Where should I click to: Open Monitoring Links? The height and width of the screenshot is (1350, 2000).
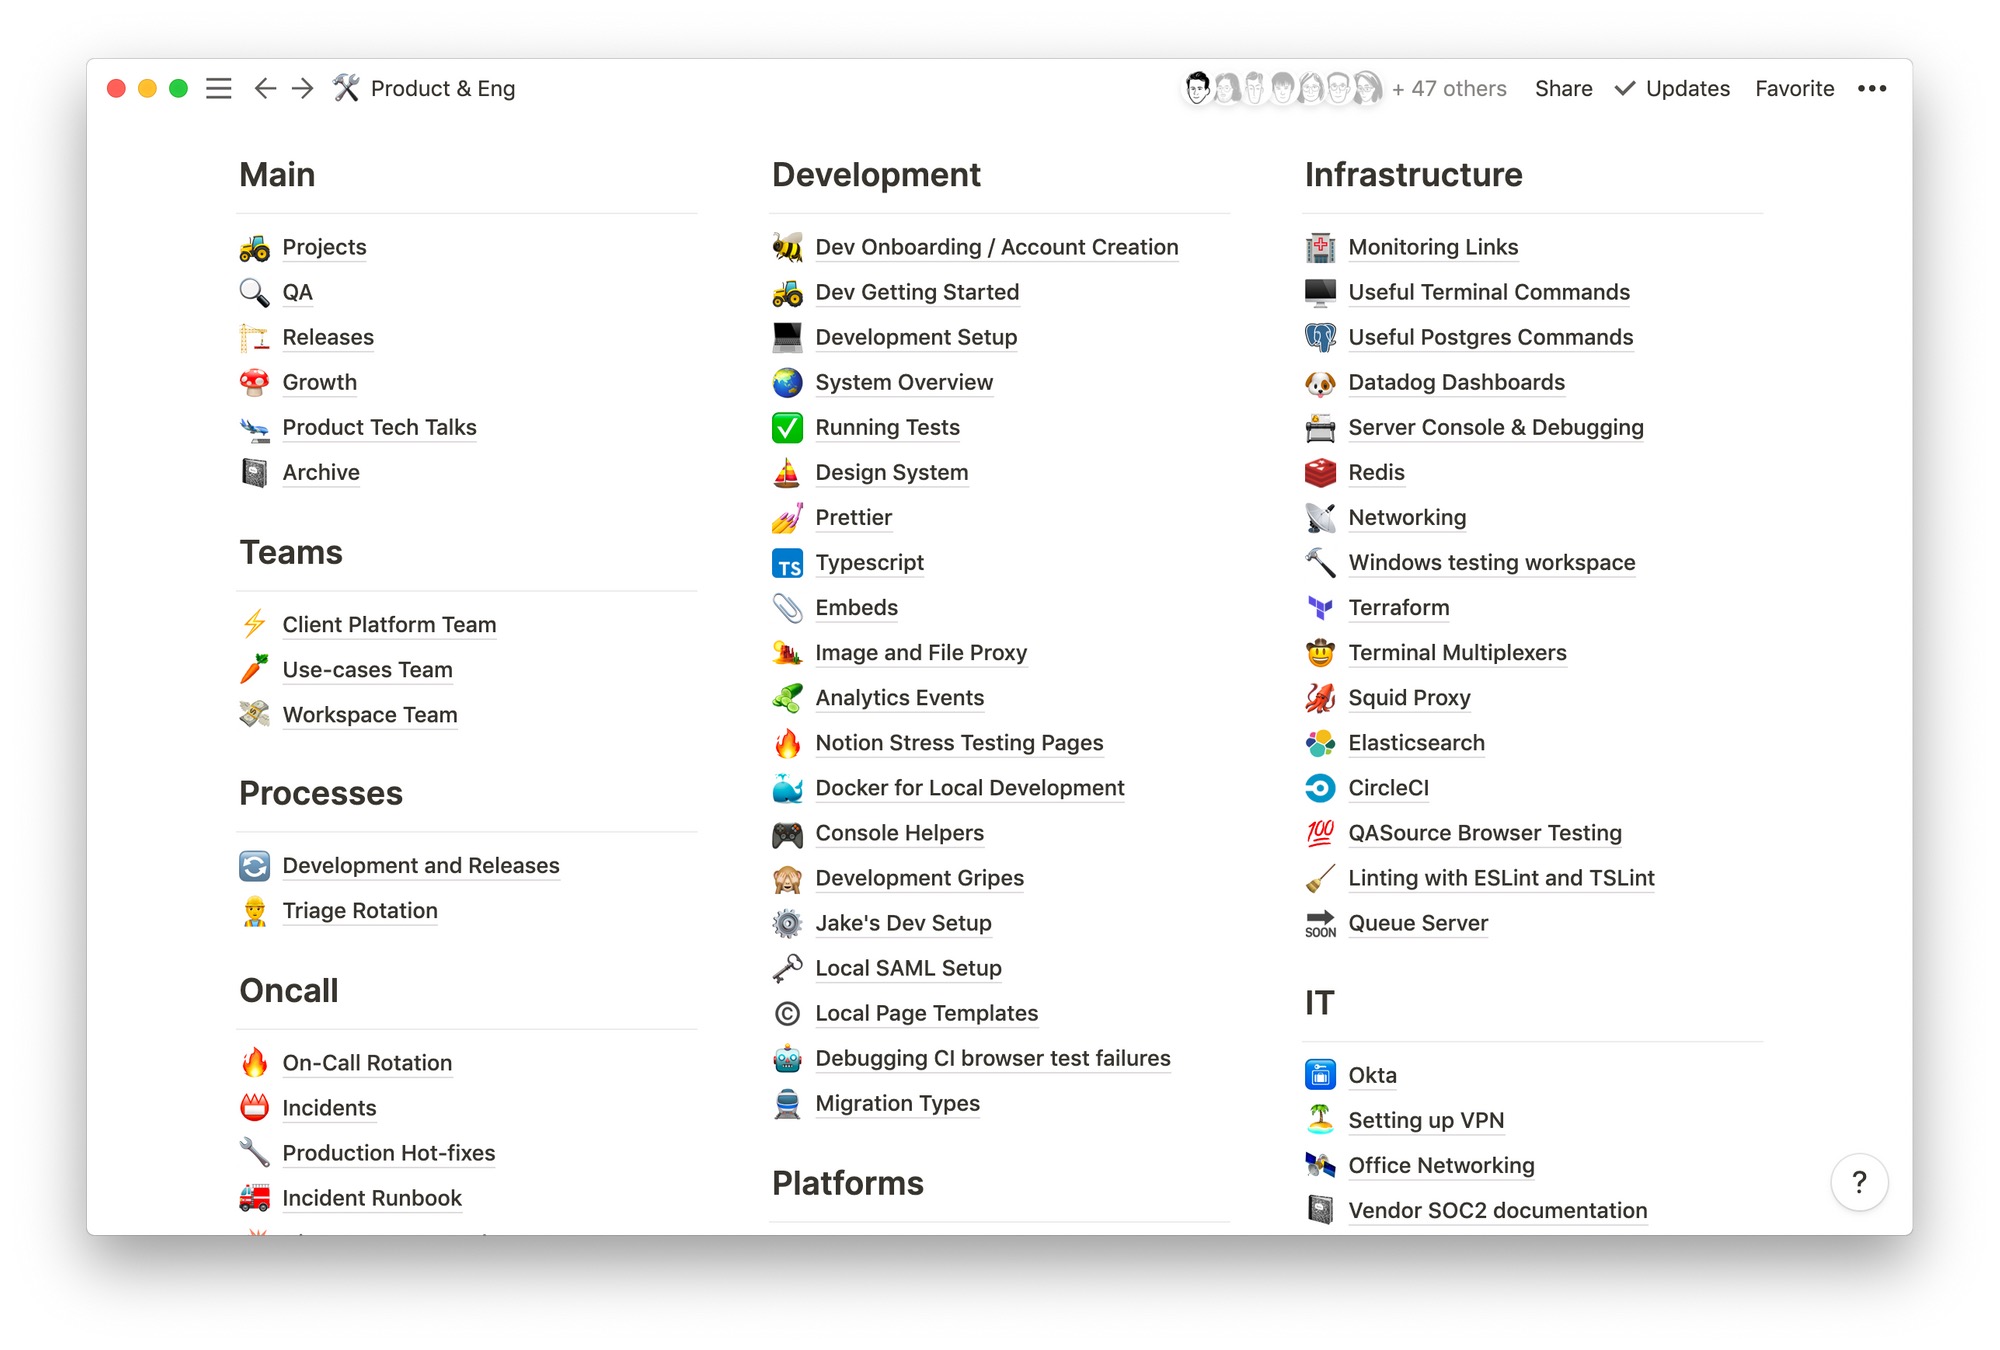click(x=1433, y=247)
